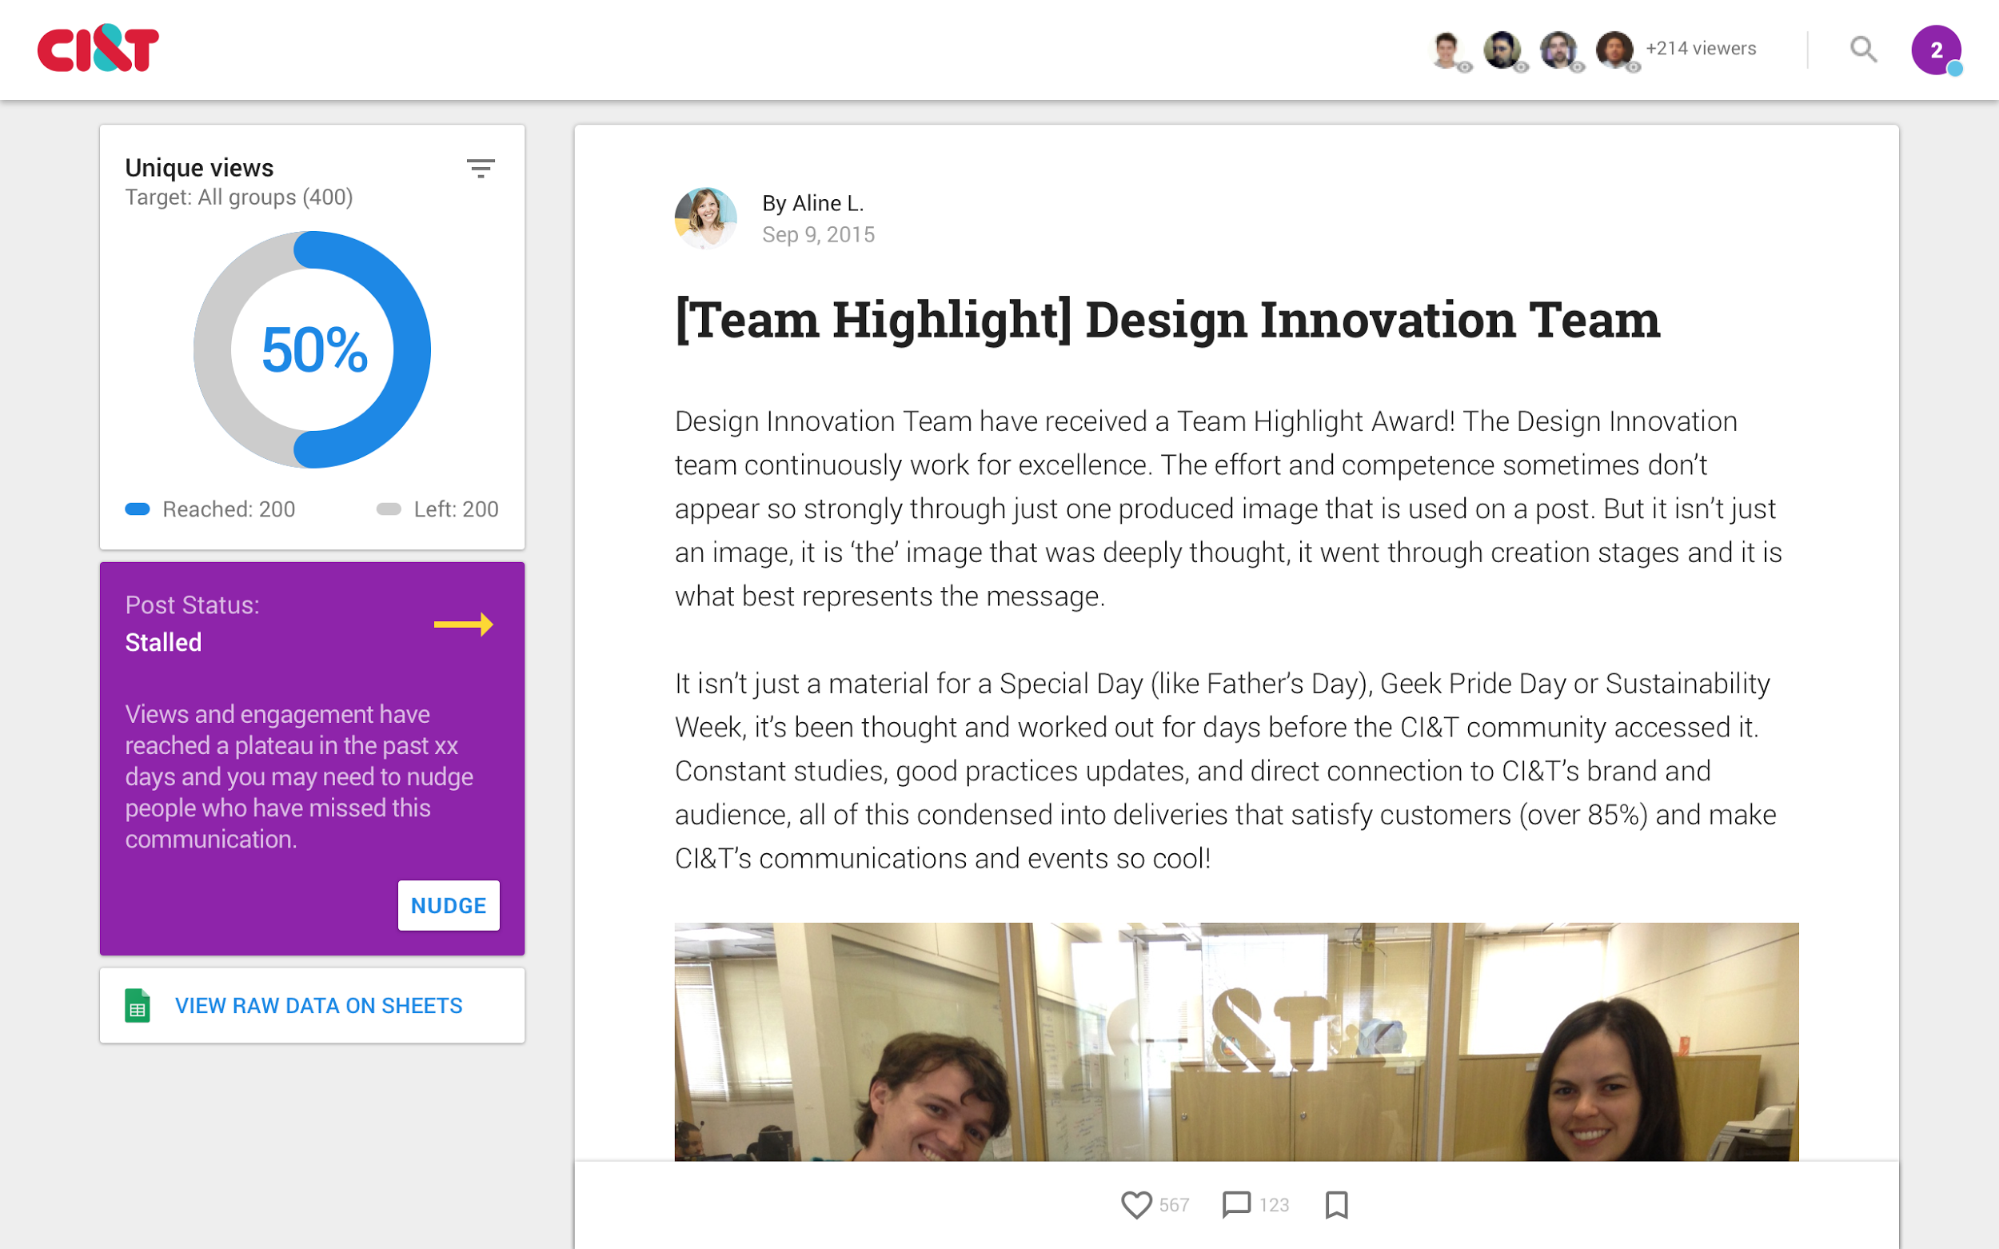Click the yellow arrow on Post Status
1999x1249 pixels.
tap(463, 625)
